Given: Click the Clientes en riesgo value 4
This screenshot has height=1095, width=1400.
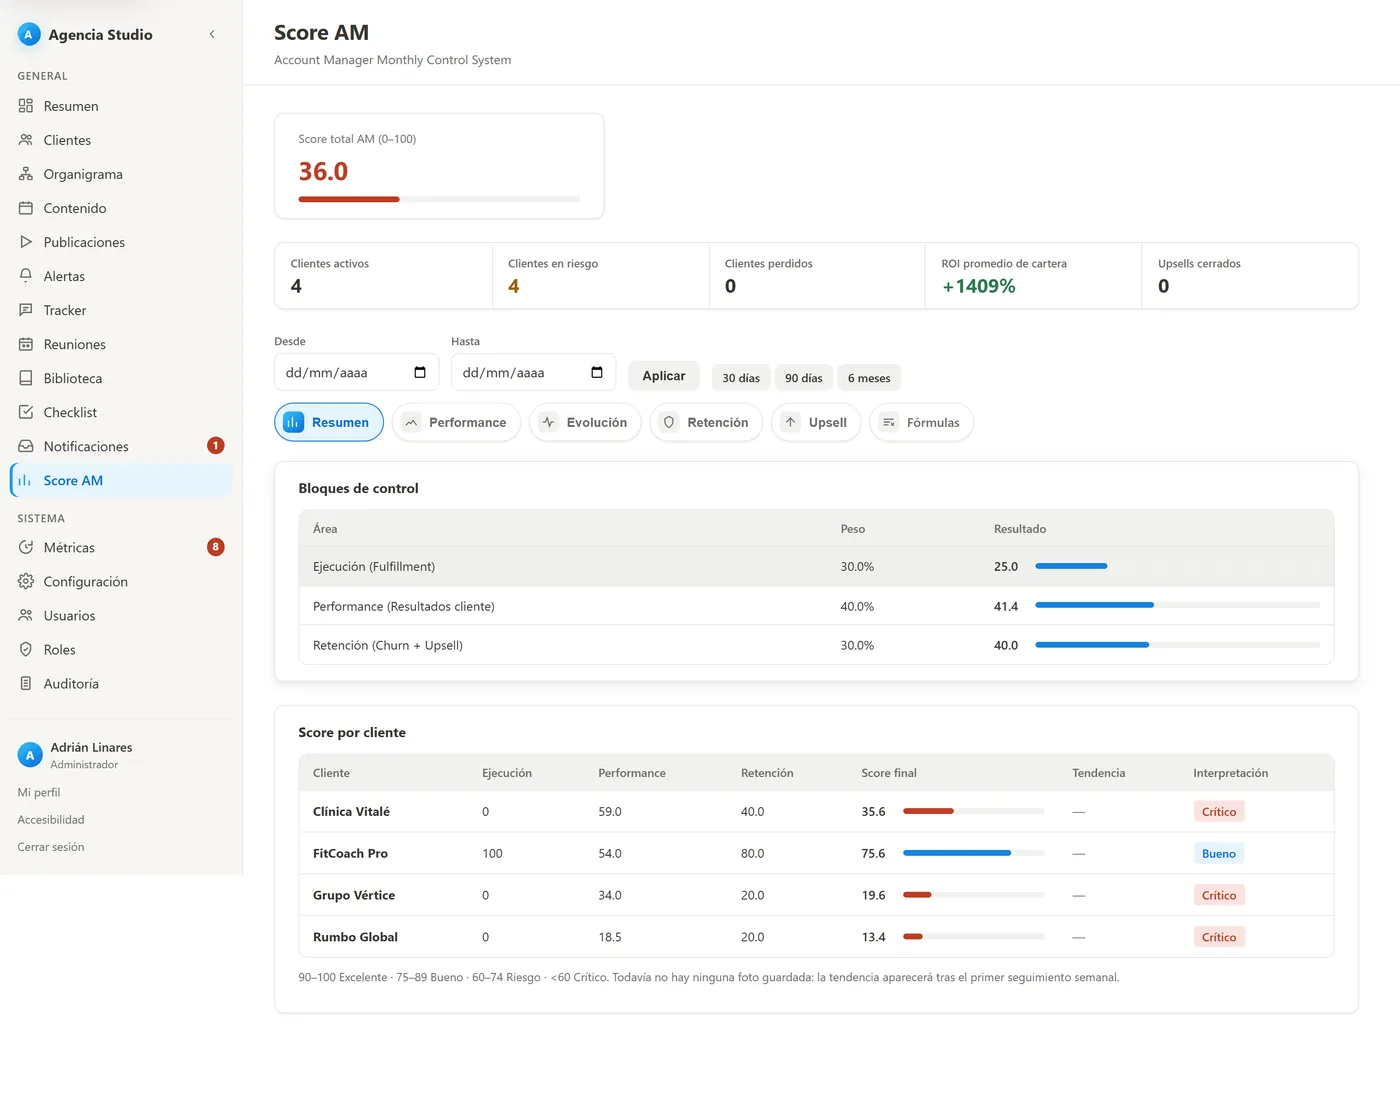Looking at the screenshot, I should [x=514, y=286].
